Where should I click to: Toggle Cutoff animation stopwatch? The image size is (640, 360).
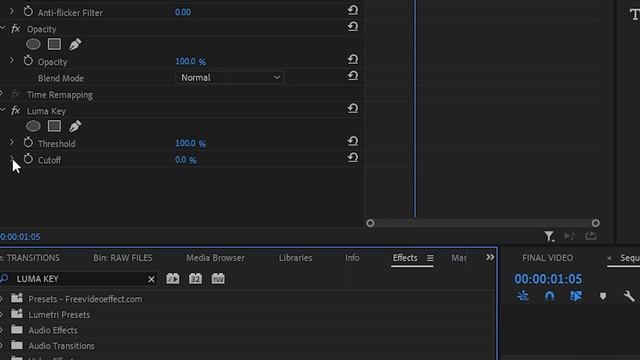[x=28, y=159]
